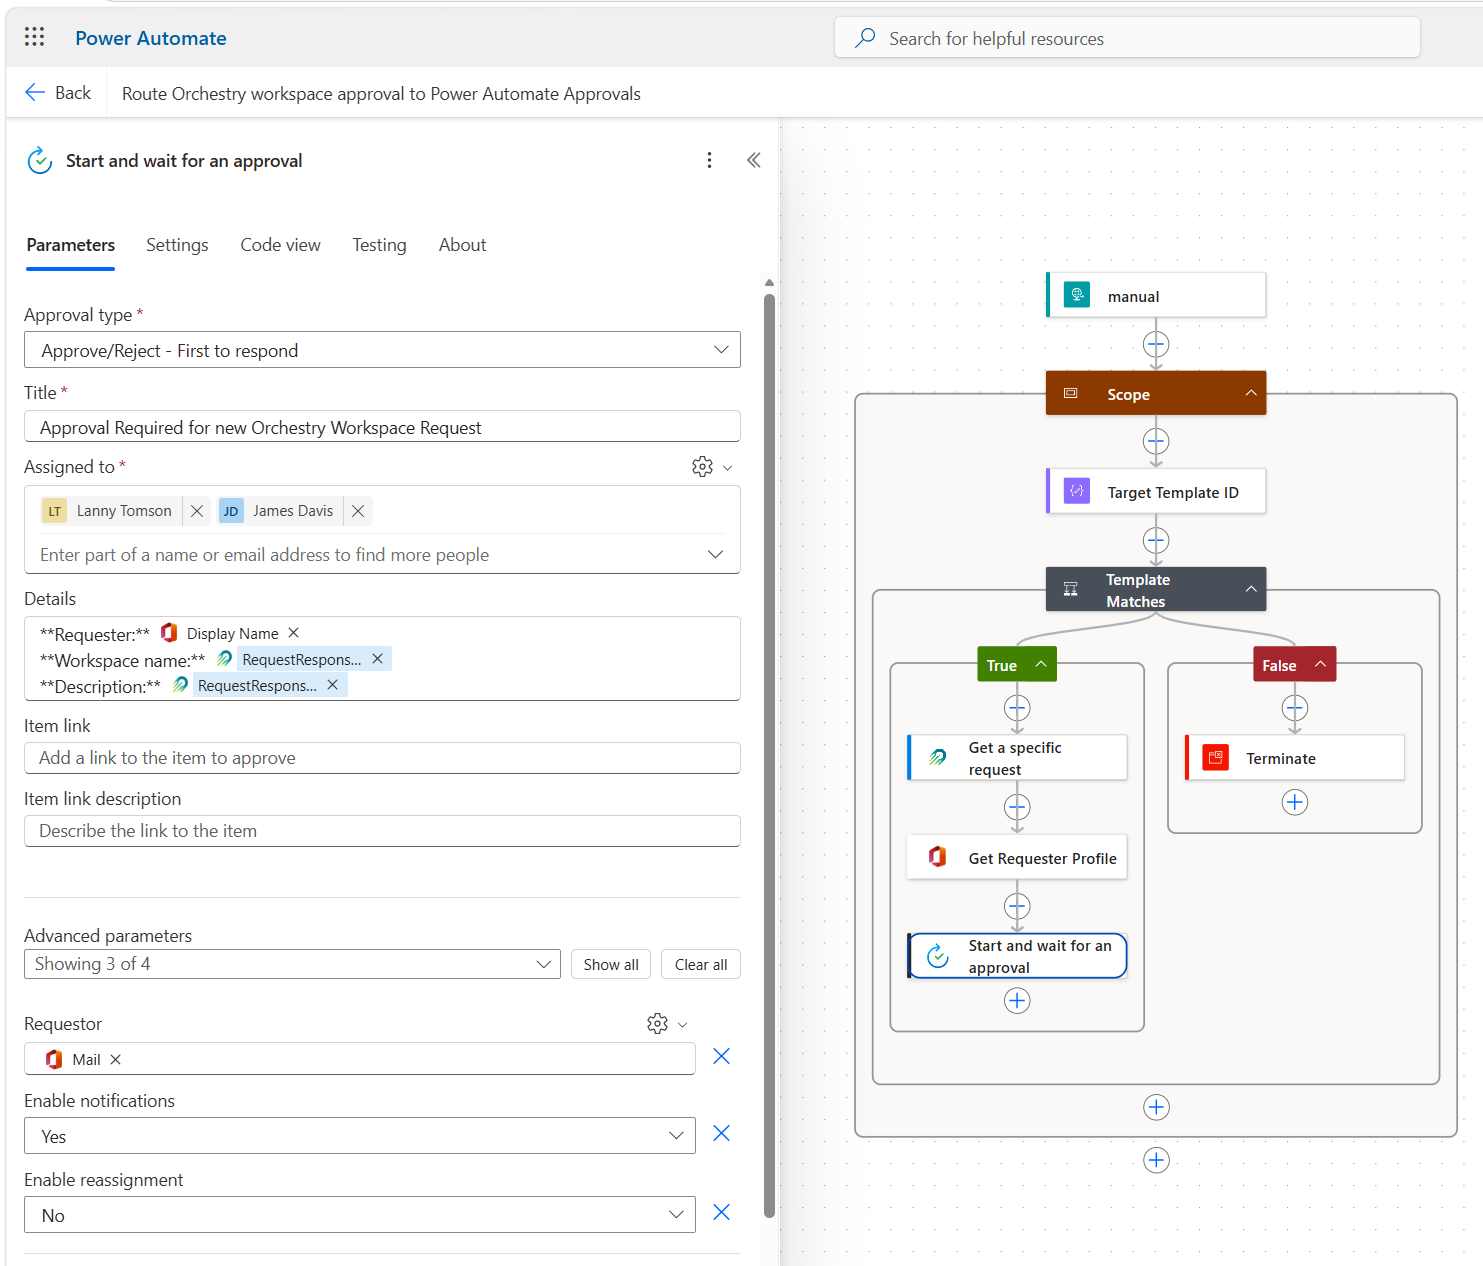Open the app launcher waffle icon

(34, 37)
